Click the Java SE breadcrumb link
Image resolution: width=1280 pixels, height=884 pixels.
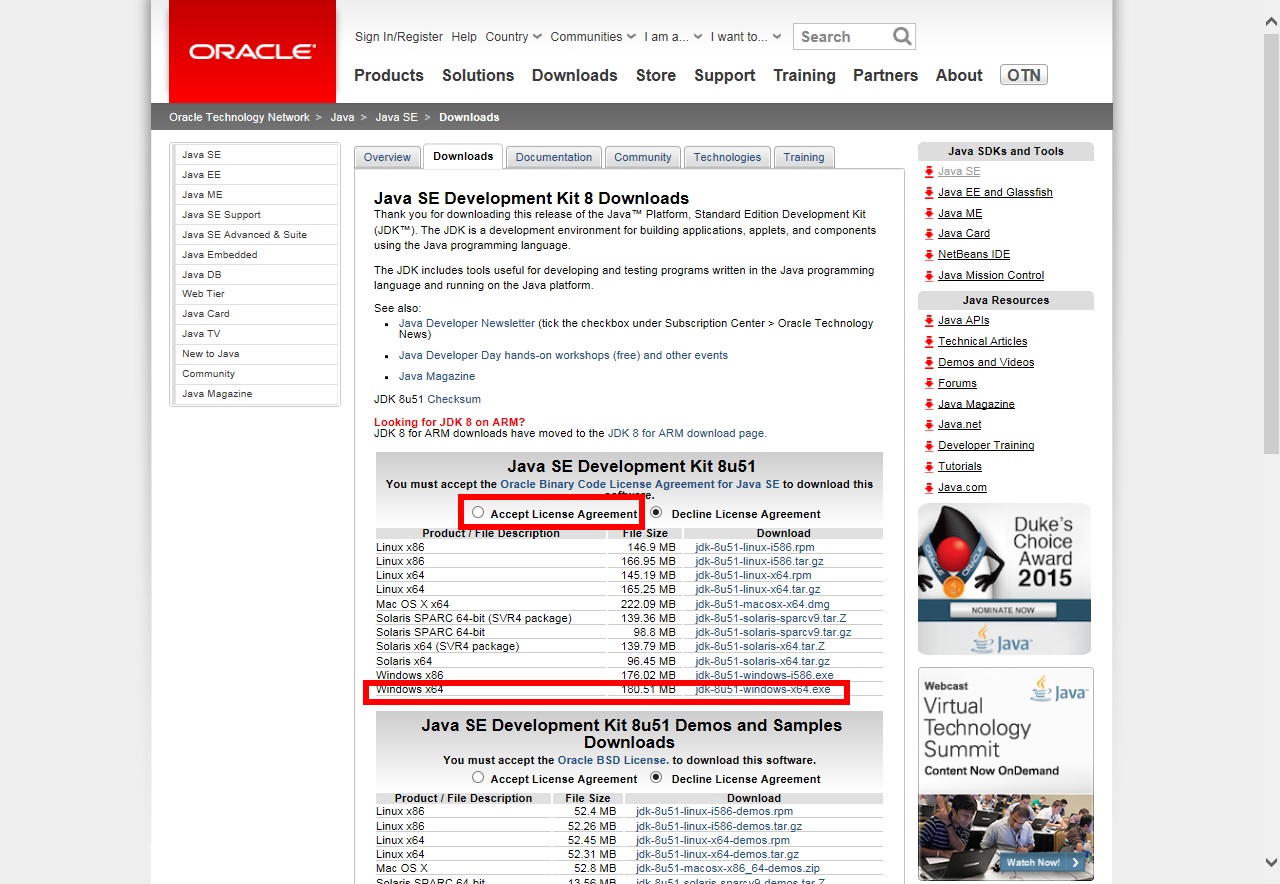[396, 117]
